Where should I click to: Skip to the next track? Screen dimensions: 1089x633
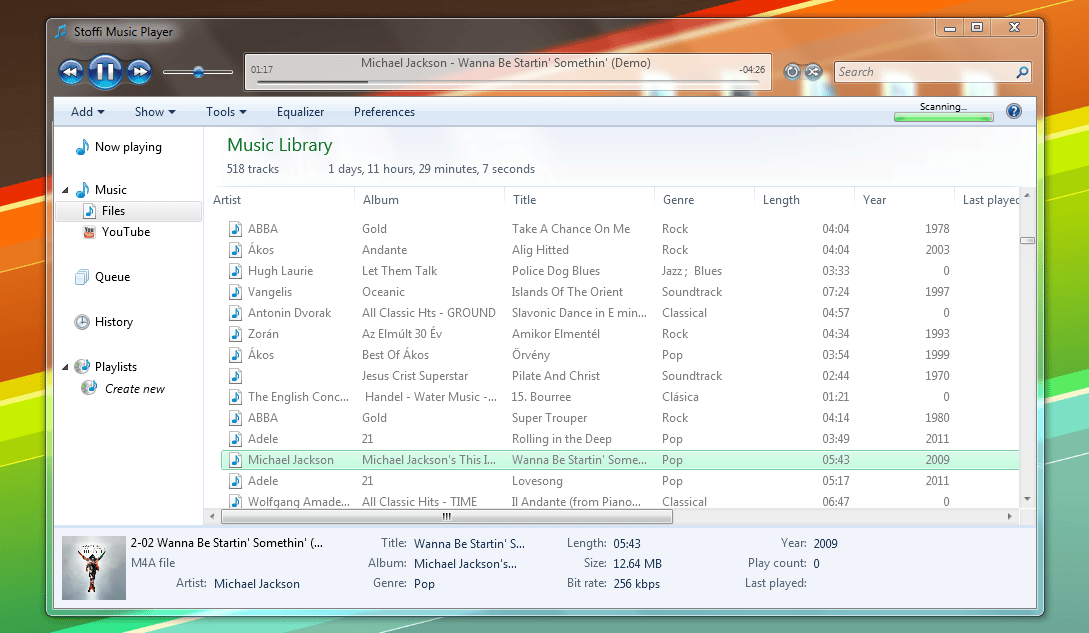tap(139, 72)
